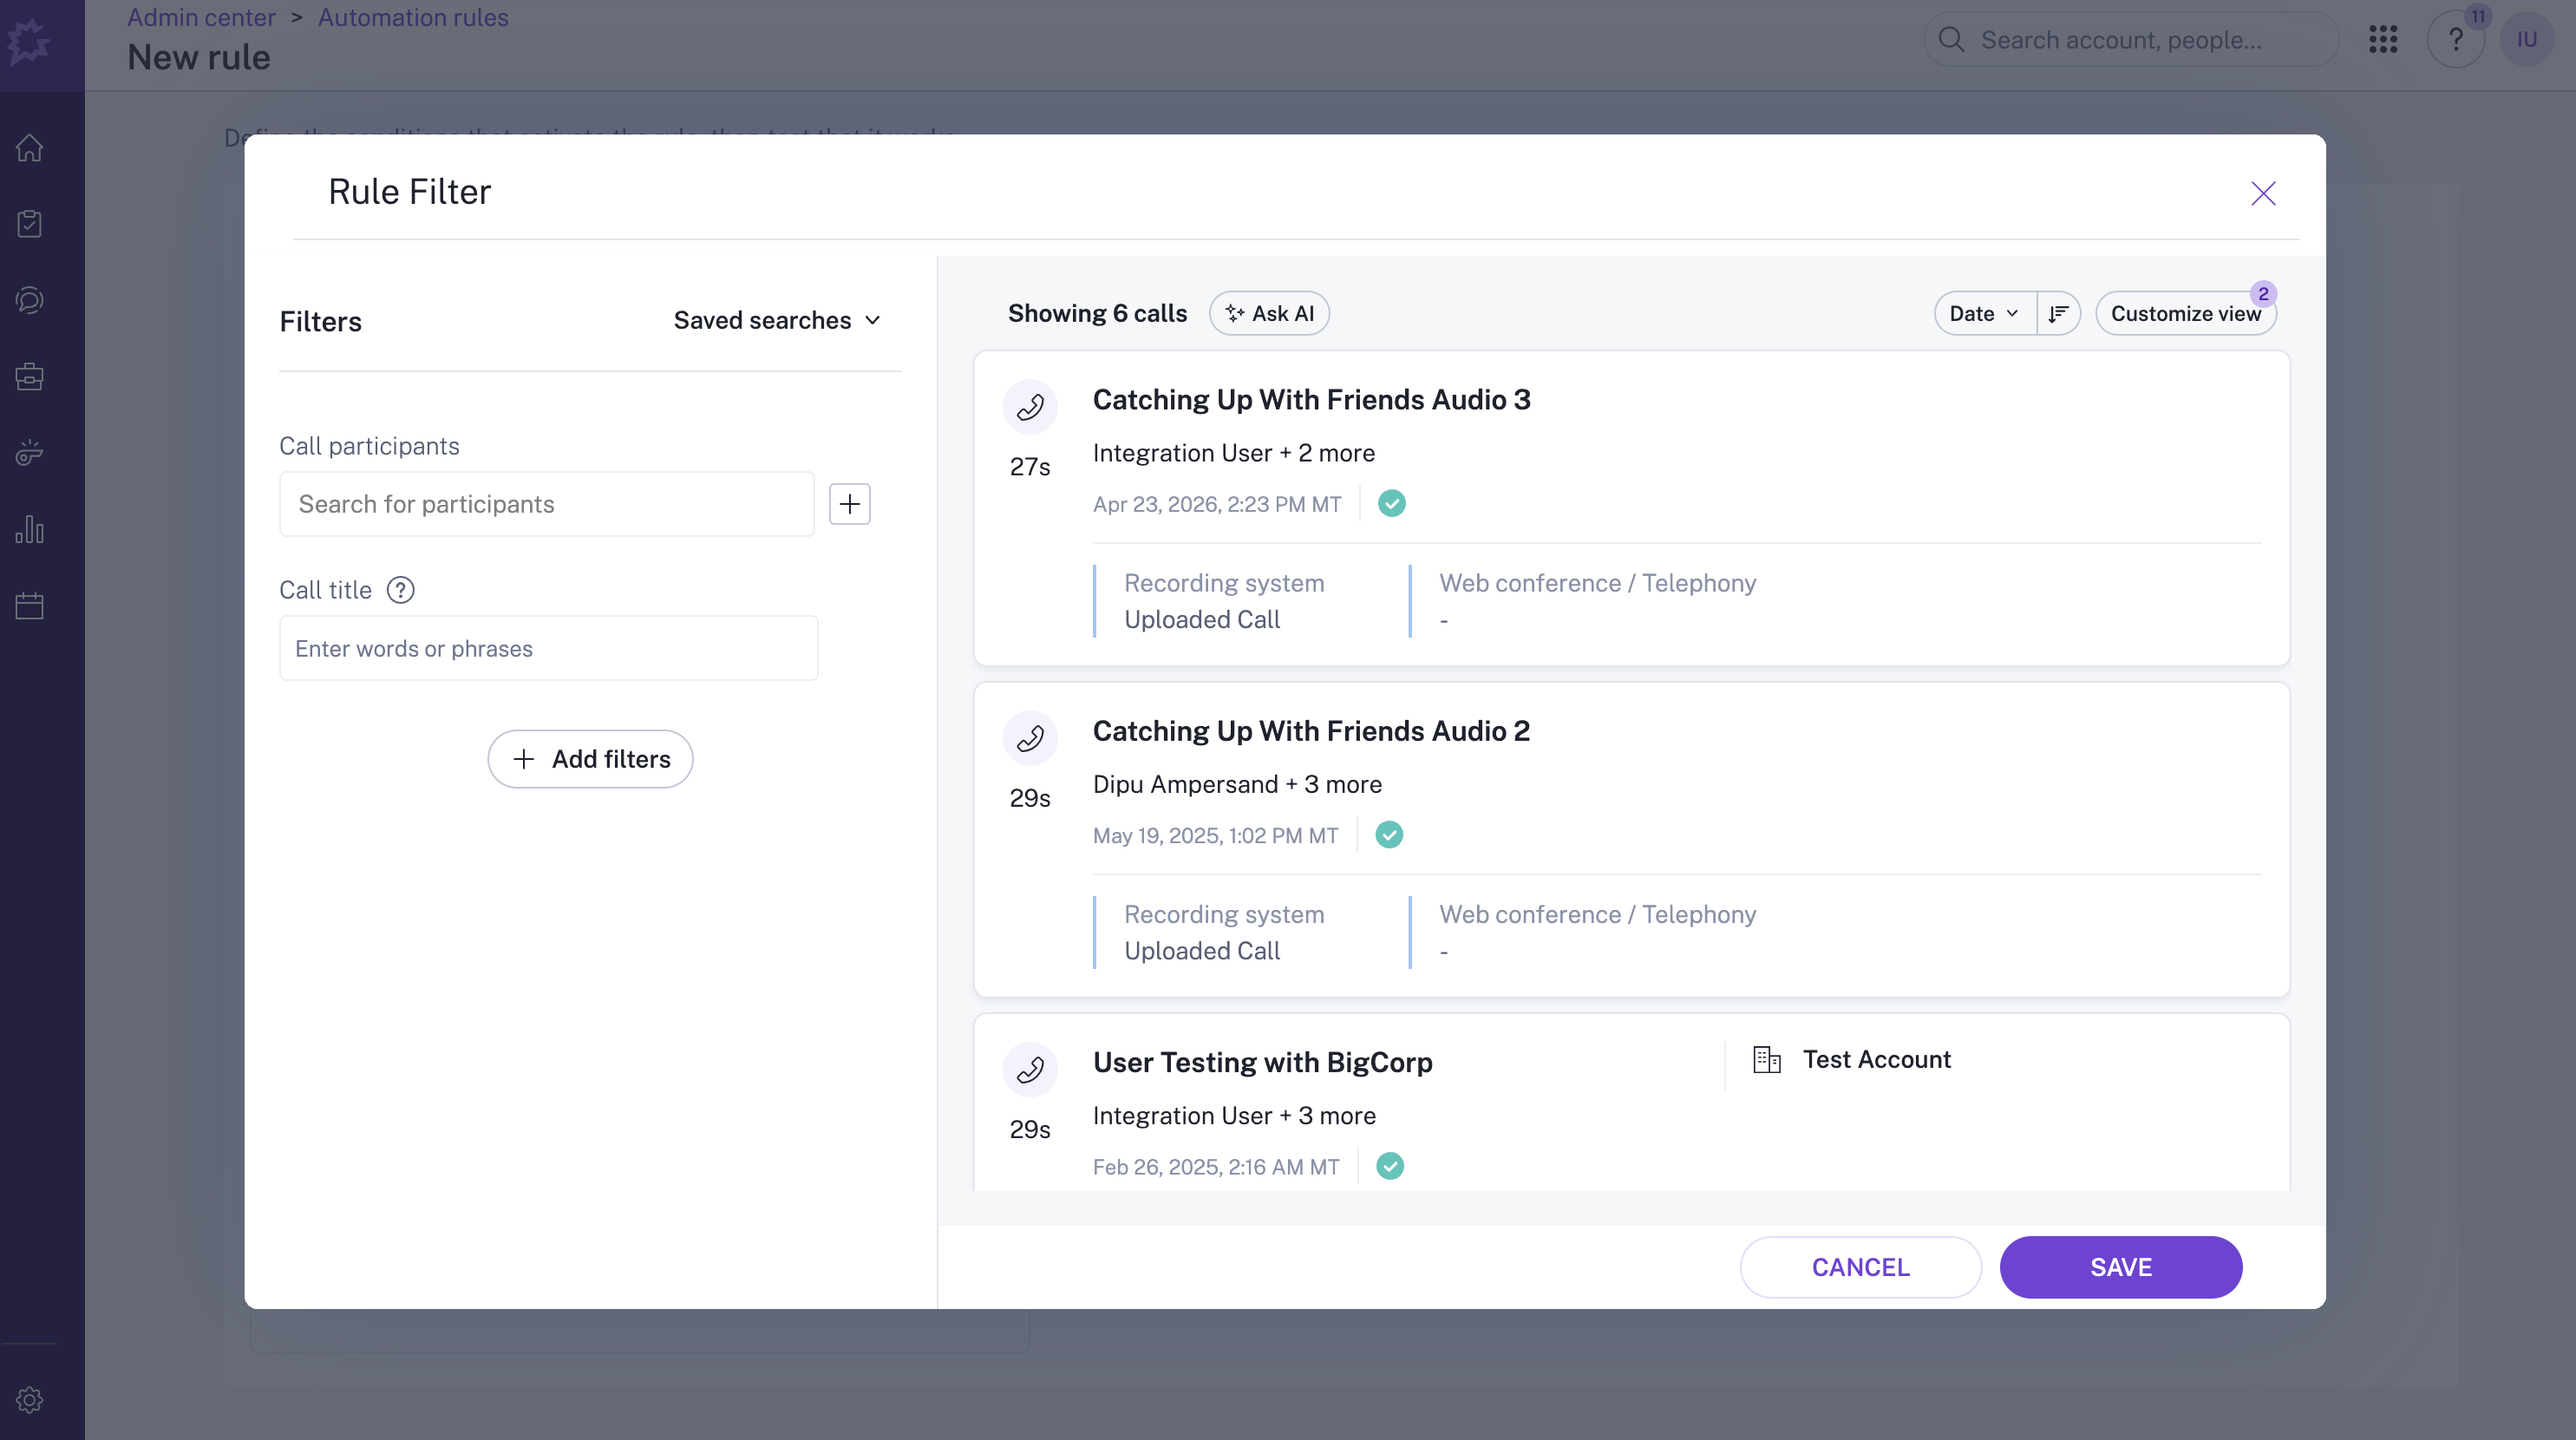Click the sort order icon next to Date
This screenshot has width=2576, height=1440.
point(2058,313)
